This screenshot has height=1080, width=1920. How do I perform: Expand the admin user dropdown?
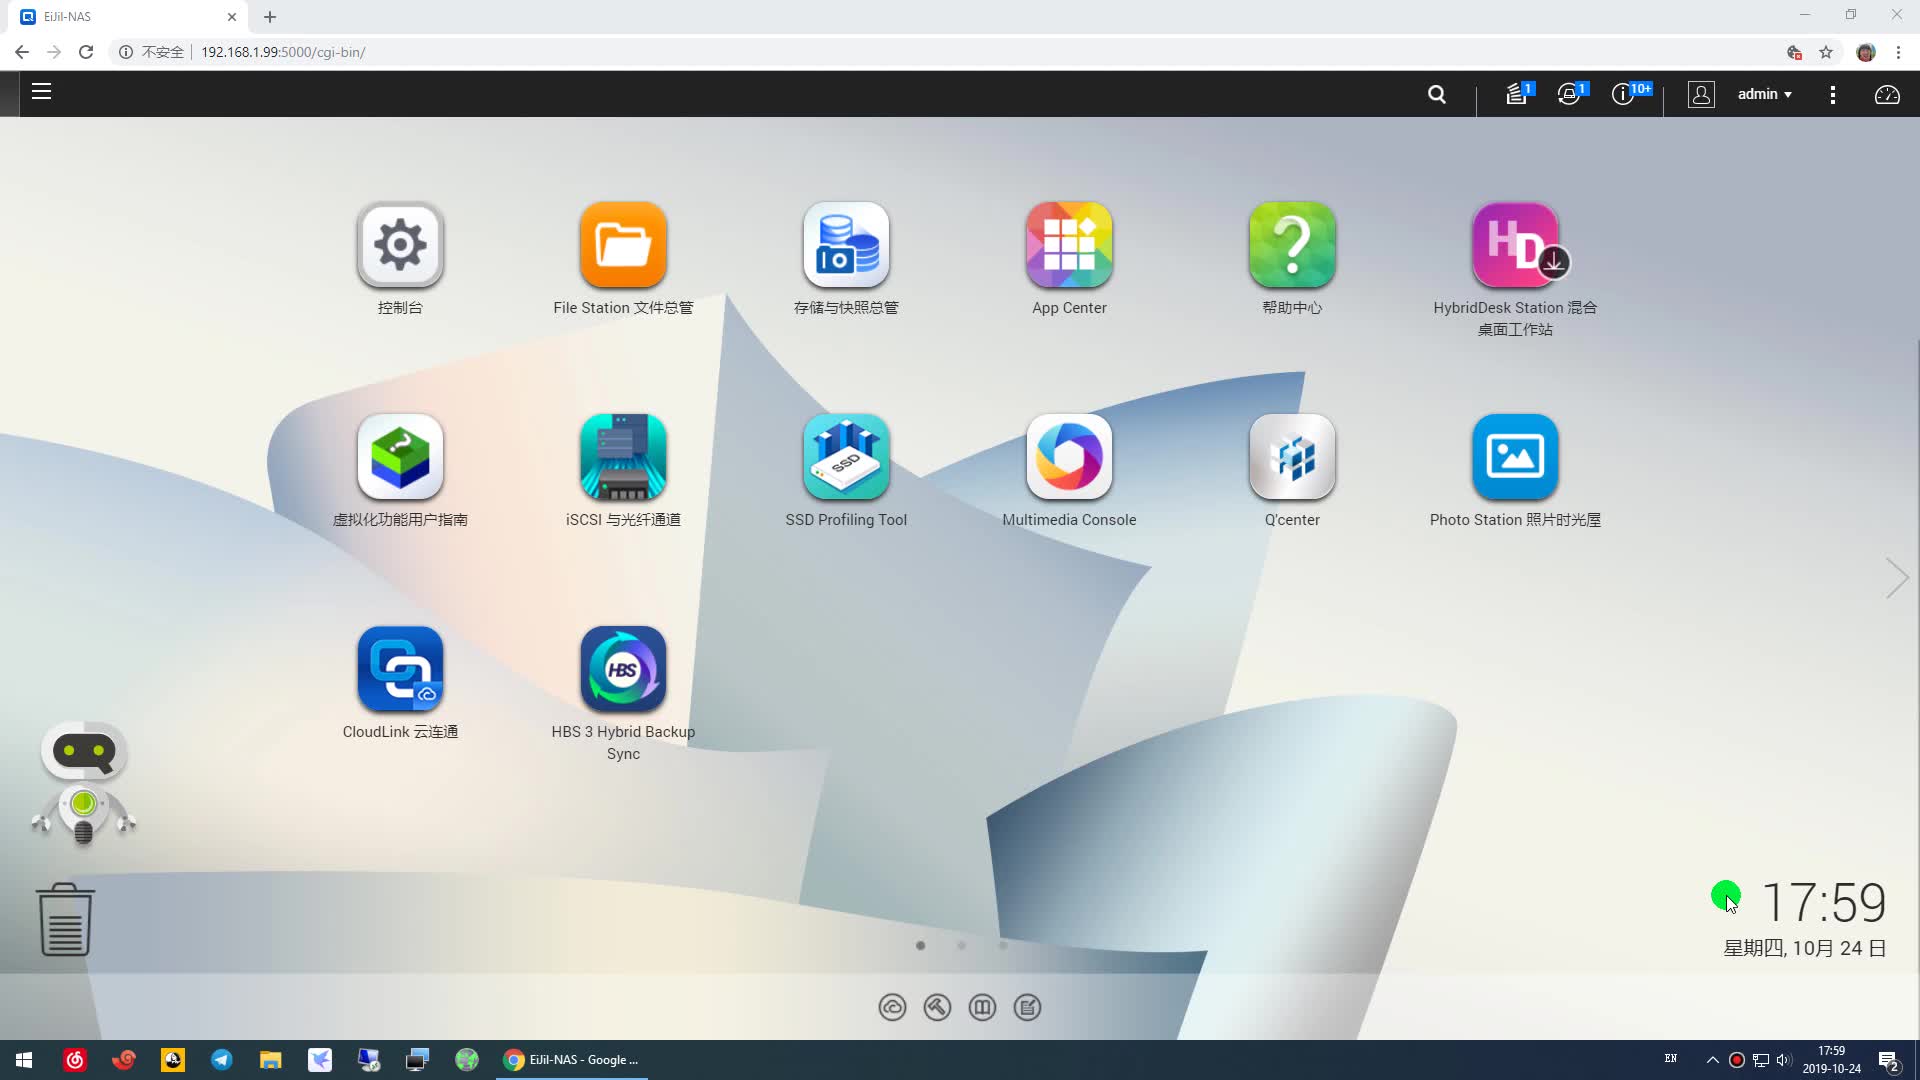(x=1764, y=94)
